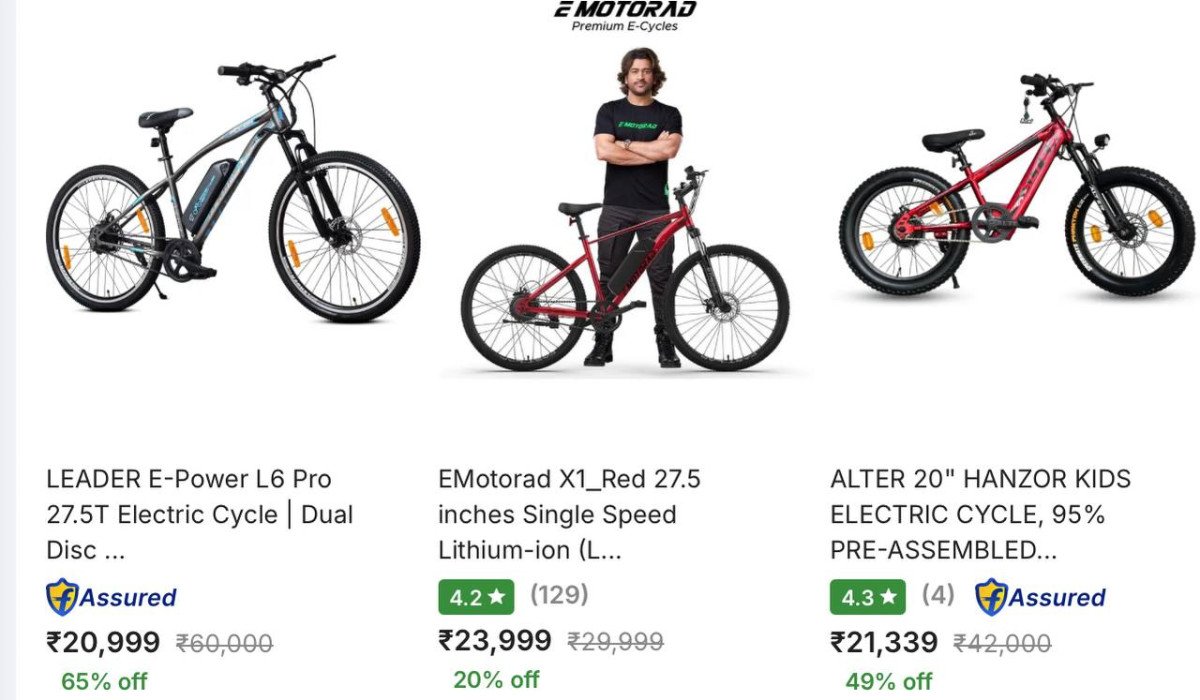Click the EMotorad Premium E-Cycles logo

[x=625, y=16]
